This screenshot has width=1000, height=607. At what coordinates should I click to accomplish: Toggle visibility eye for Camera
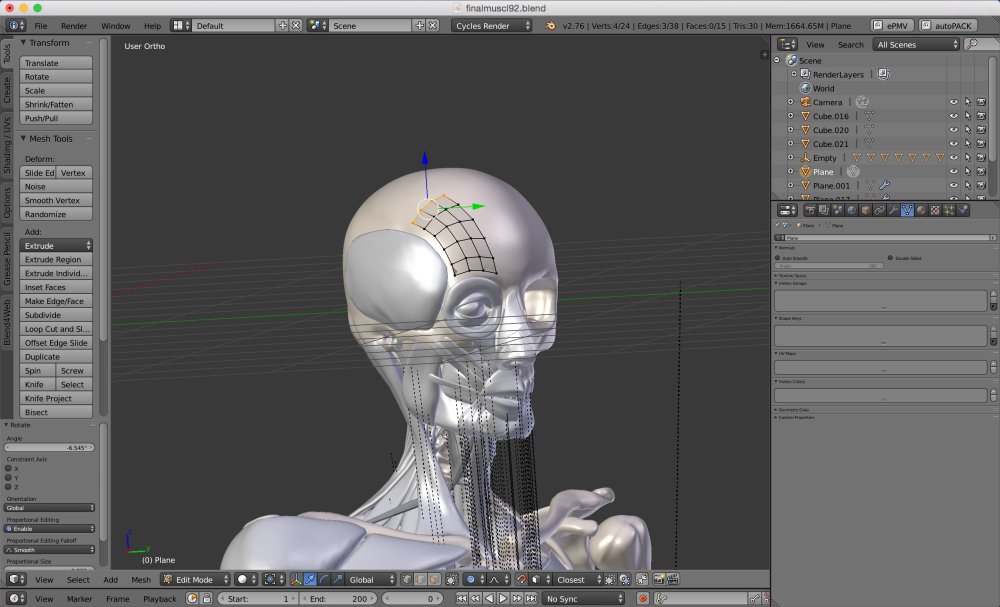pos(953,102)
